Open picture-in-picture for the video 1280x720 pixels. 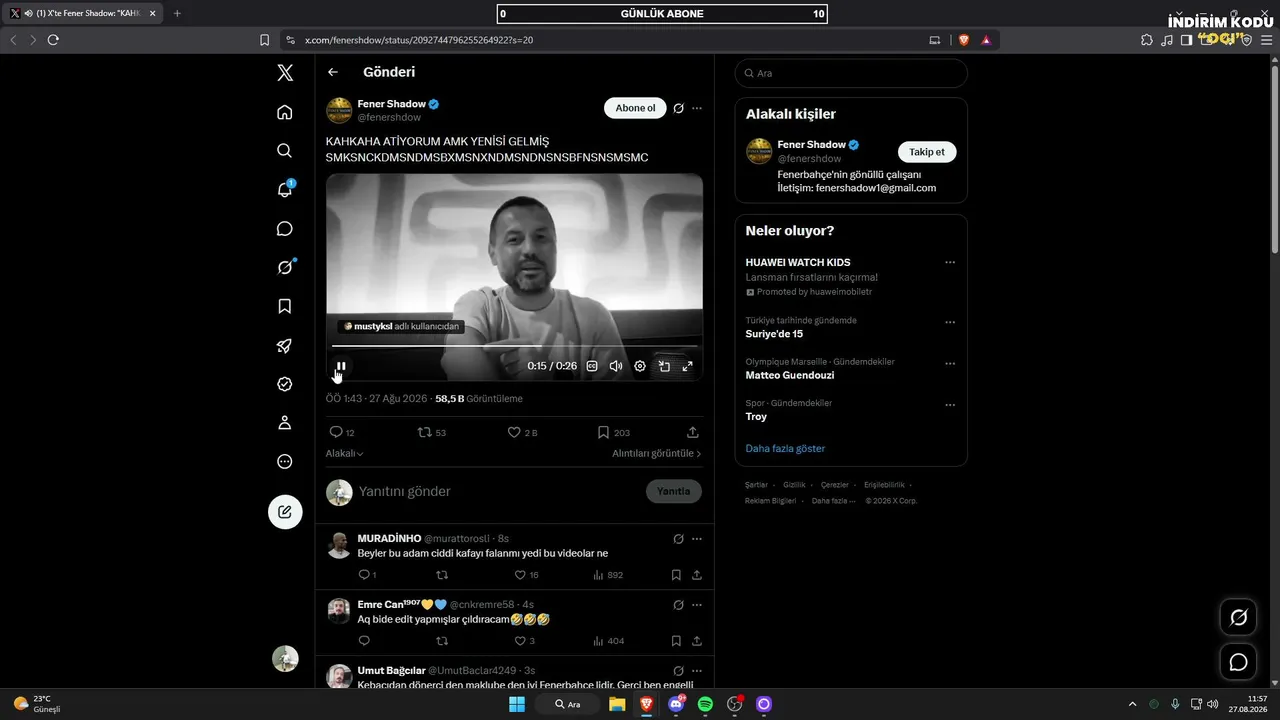pos(664,366)
